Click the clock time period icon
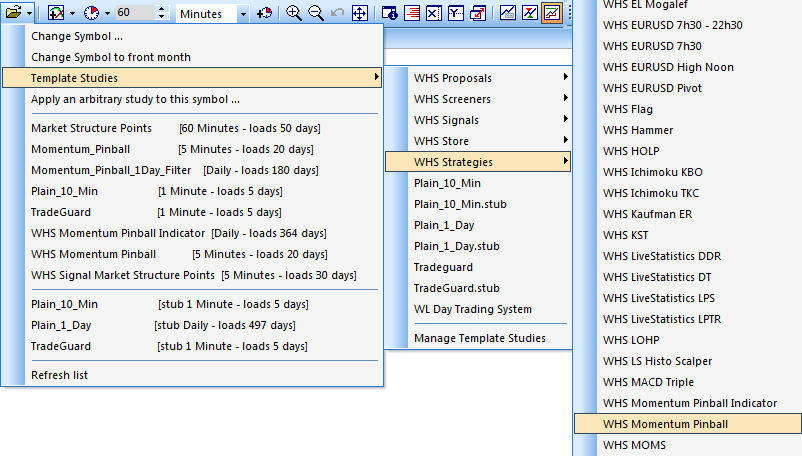The height and width of the screenshot is (456, 802). point(92,13)
